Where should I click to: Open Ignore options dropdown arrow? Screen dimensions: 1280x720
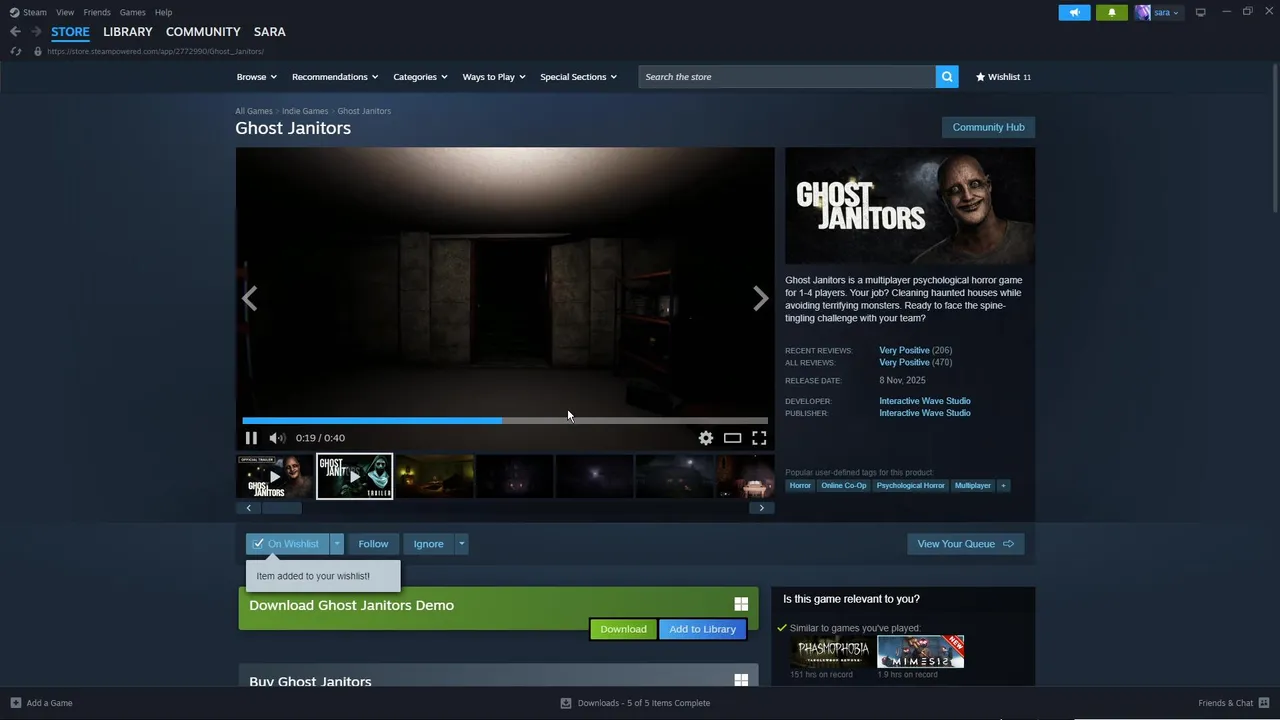(461, 544)
